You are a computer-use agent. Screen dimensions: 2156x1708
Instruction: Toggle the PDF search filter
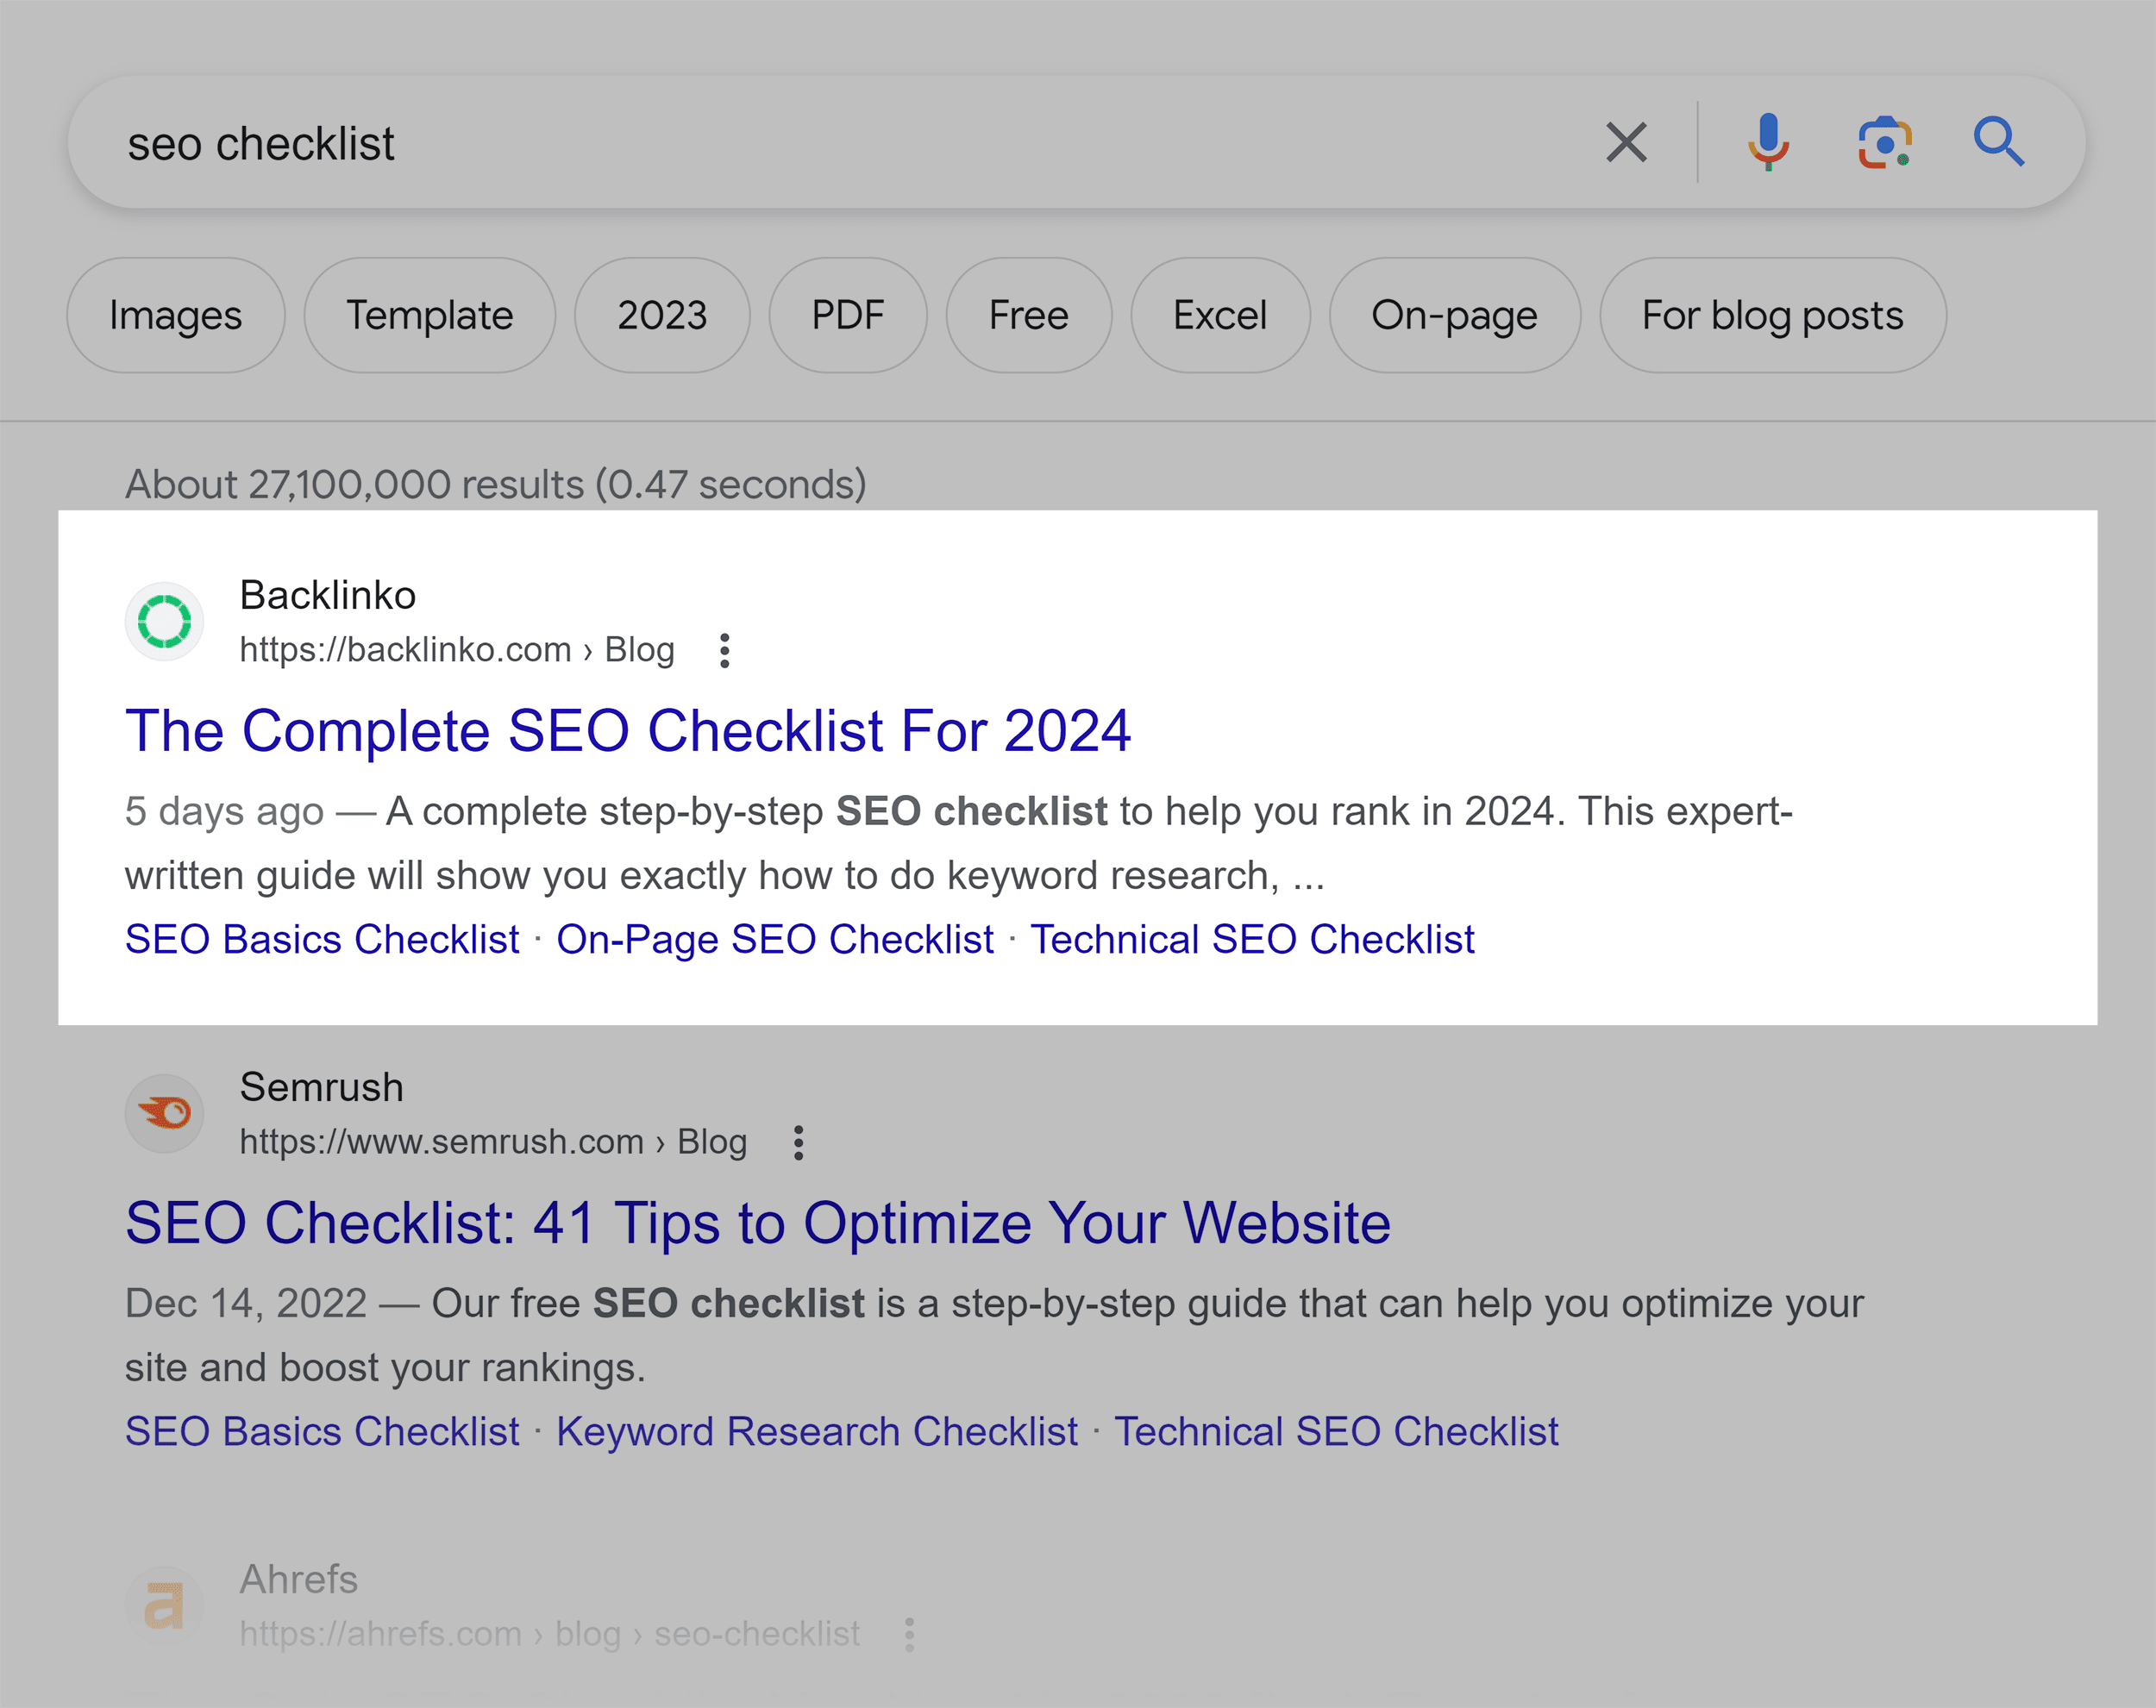pyautogui.click(x=849, y=315)
